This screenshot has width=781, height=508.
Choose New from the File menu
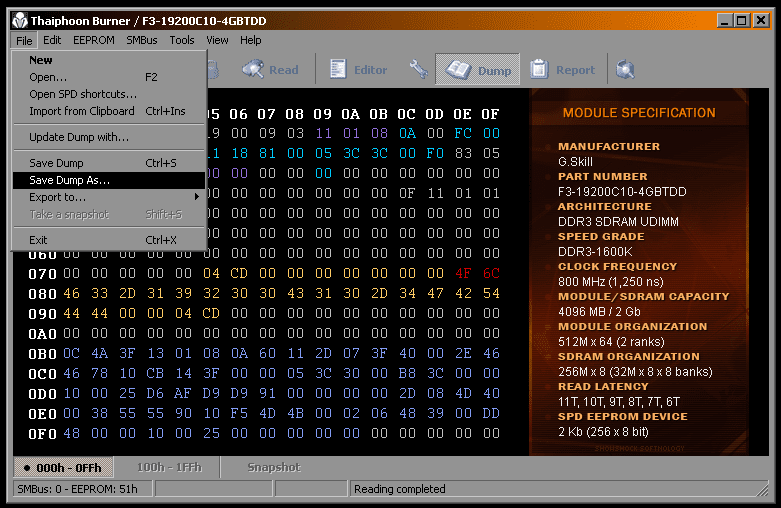[x=109, y=60]
